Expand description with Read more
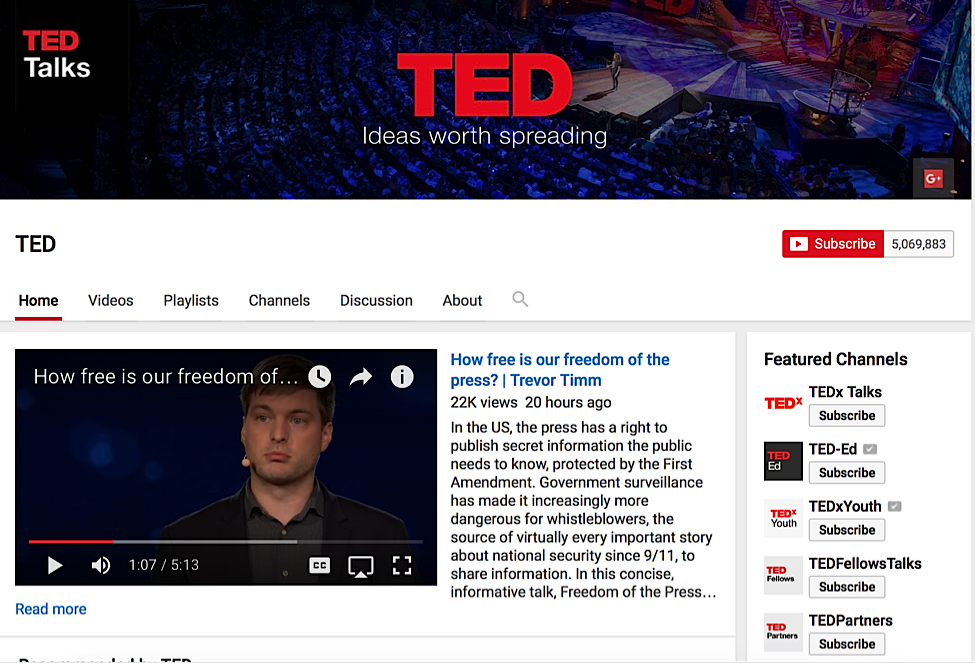The height and width of the screenshot is (663, 975). tap(51, 609)
